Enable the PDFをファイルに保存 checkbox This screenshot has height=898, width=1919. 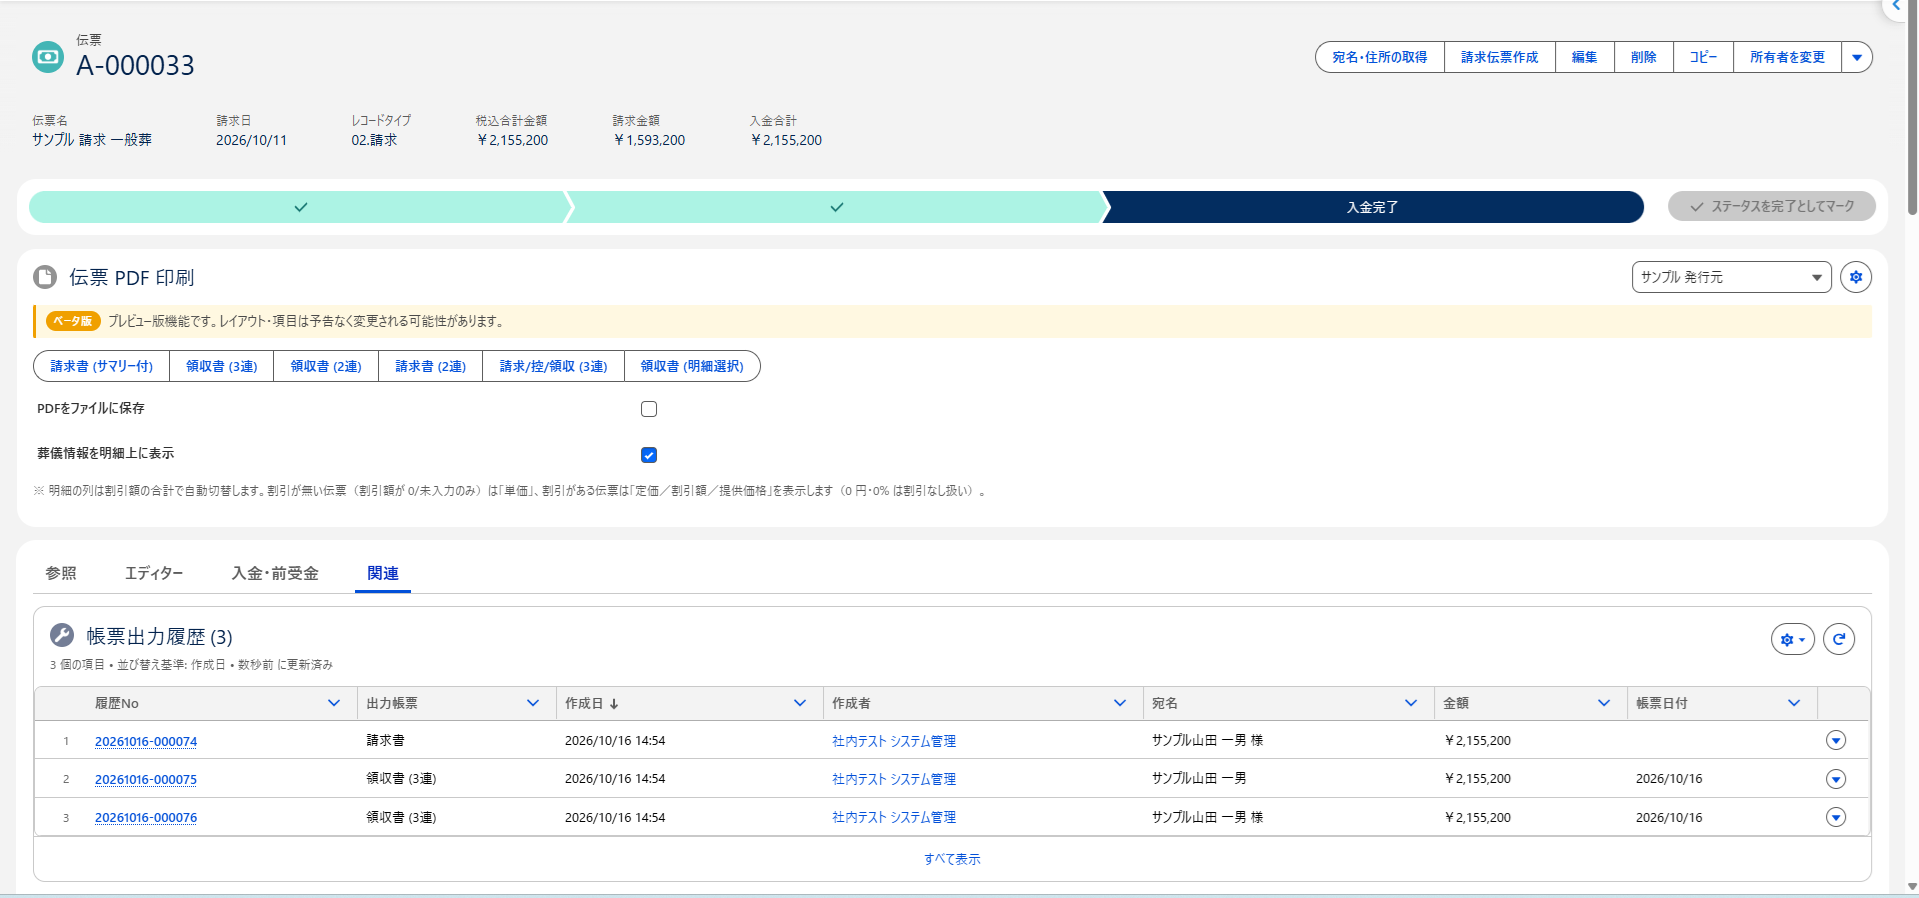pos(649,409)
